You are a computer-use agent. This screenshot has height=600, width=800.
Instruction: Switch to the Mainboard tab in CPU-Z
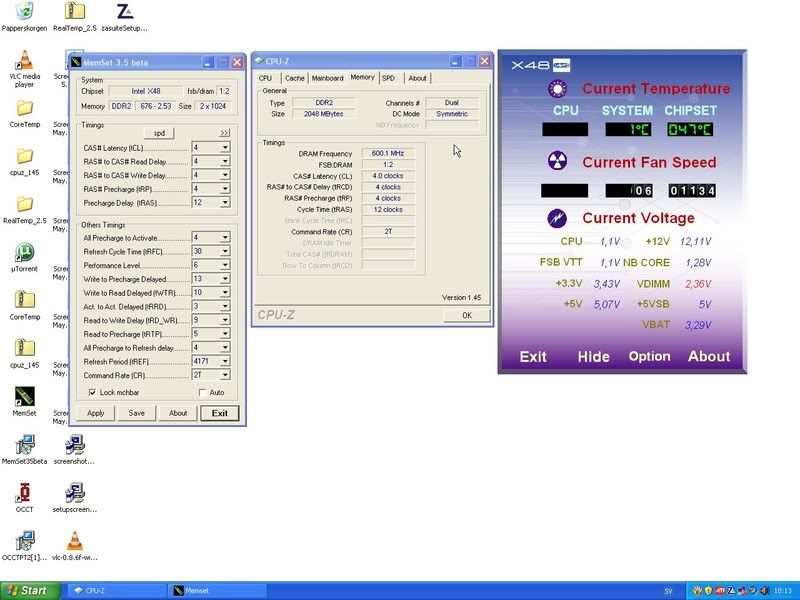[x=327, y=78]
